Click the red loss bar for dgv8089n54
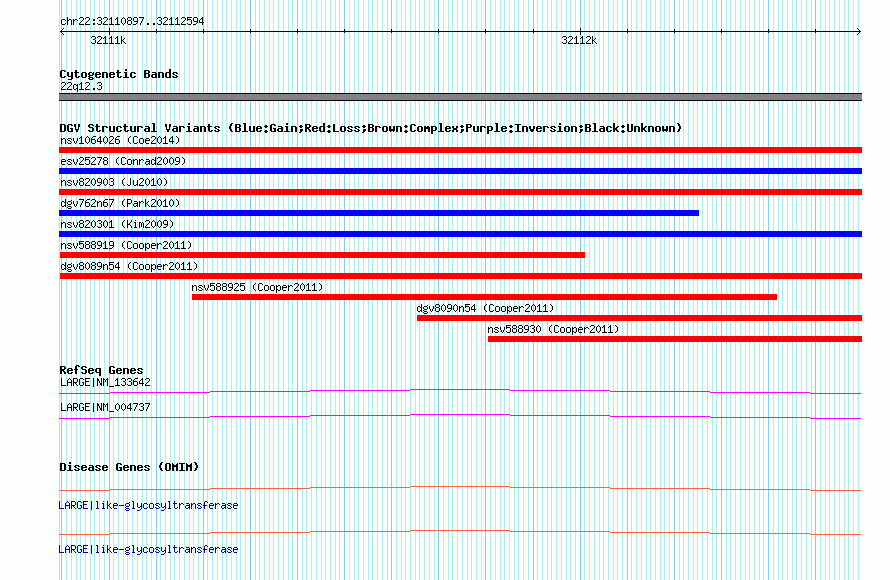The width and height of the screenshot is (890, 580). pyautogui.click(x=460, y=276)
